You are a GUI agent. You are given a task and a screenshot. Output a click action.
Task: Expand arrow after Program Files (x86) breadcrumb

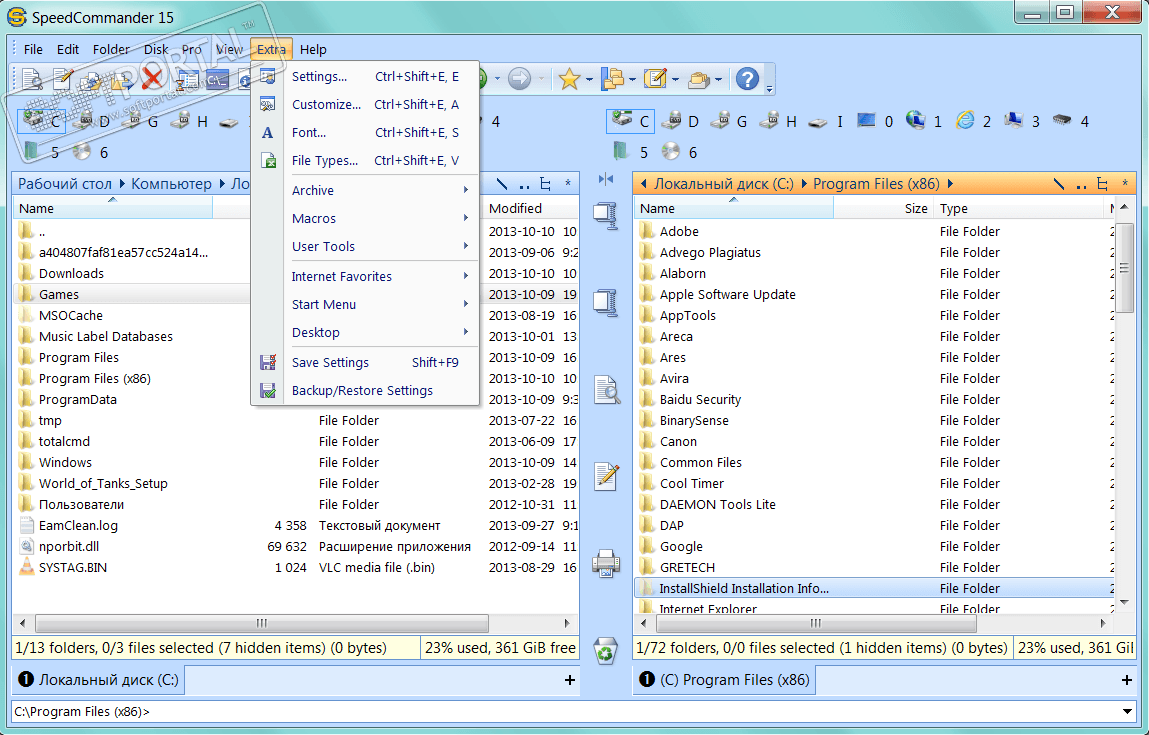tap(950, 184)
